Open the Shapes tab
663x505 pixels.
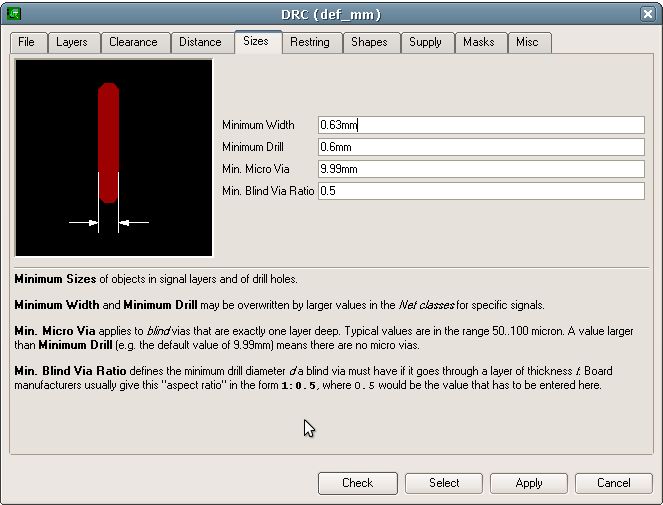371,42
